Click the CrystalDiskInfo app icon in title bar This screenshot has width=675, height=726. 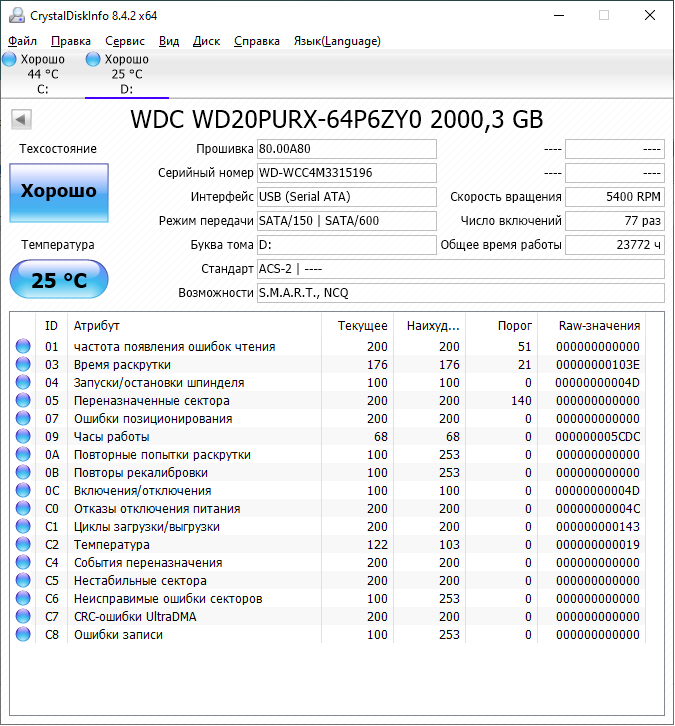click(x=15, y=16)
